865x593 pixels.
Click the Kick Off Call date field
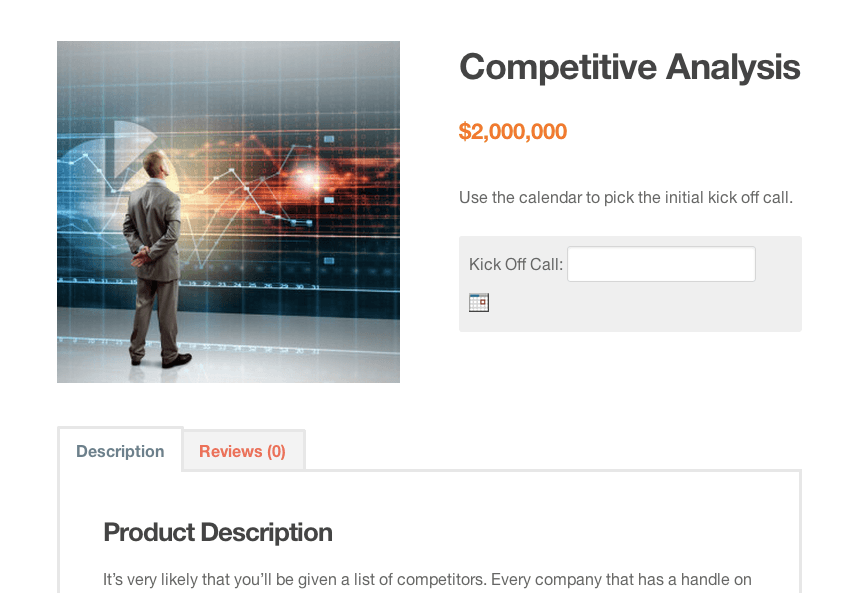coord(661,264)
